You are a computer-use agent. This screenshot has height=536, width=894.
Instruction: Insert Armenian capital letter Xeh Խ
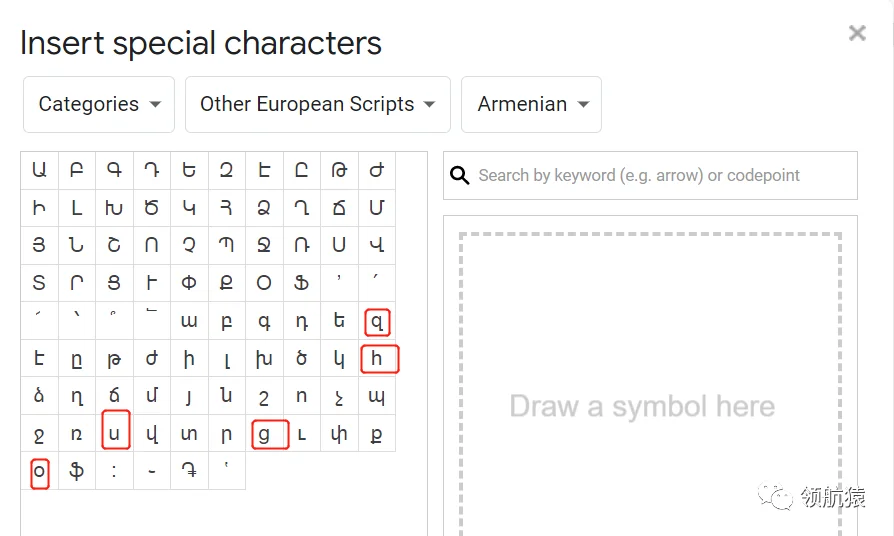tap(115, 208)
